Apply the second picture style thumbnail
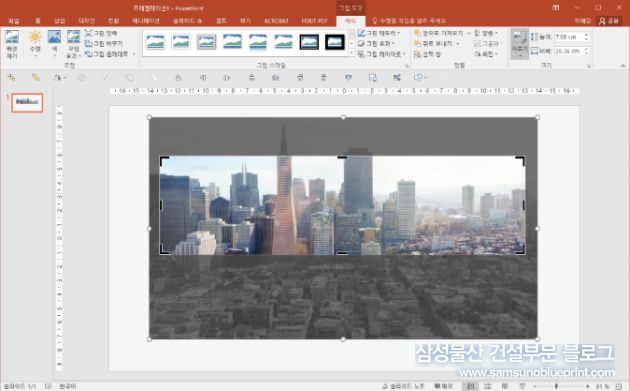Viewport: 630px width, 391px height. tap(181, 42)
